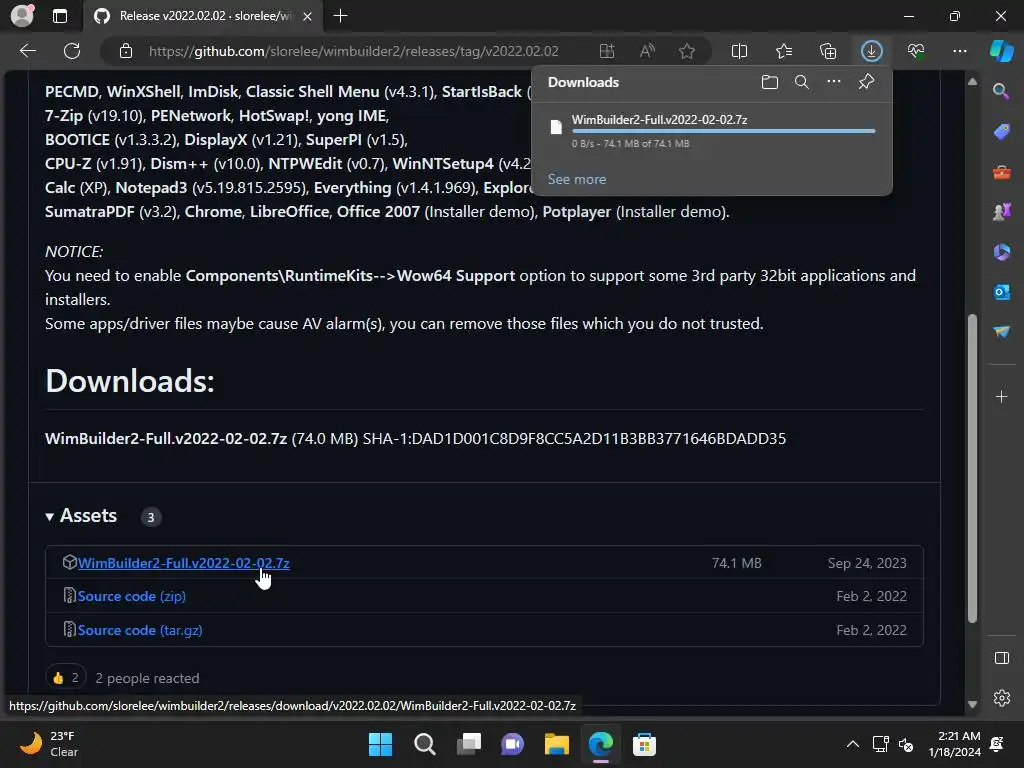Open taskbar Search
The width and height of the screenshot is (1024, 768).
[x=424, y=744]
